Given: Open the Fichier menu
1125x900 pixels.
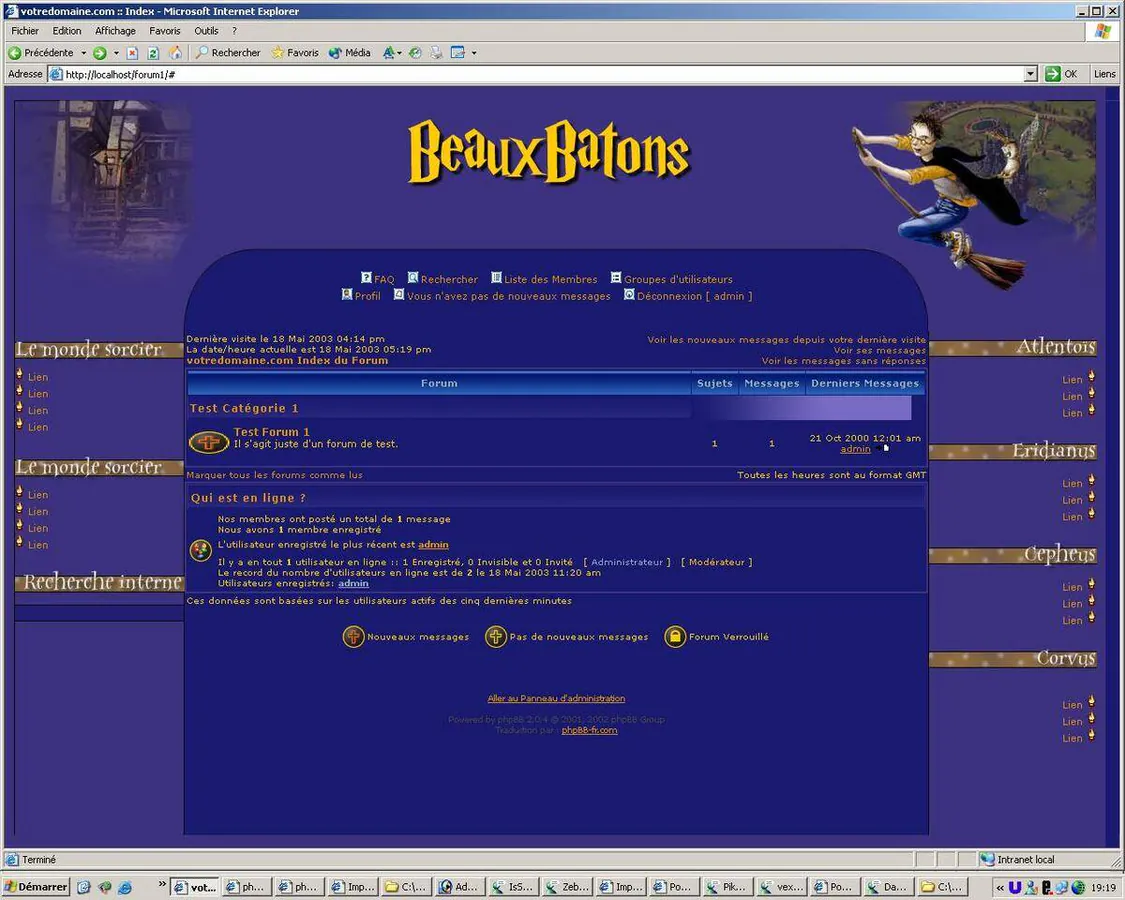Looking at the screenshot, I should click(25, 31).
